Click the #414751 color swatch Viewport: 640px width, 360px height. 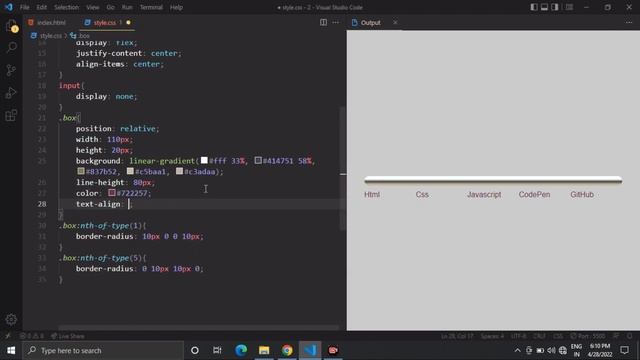point(258,160)
